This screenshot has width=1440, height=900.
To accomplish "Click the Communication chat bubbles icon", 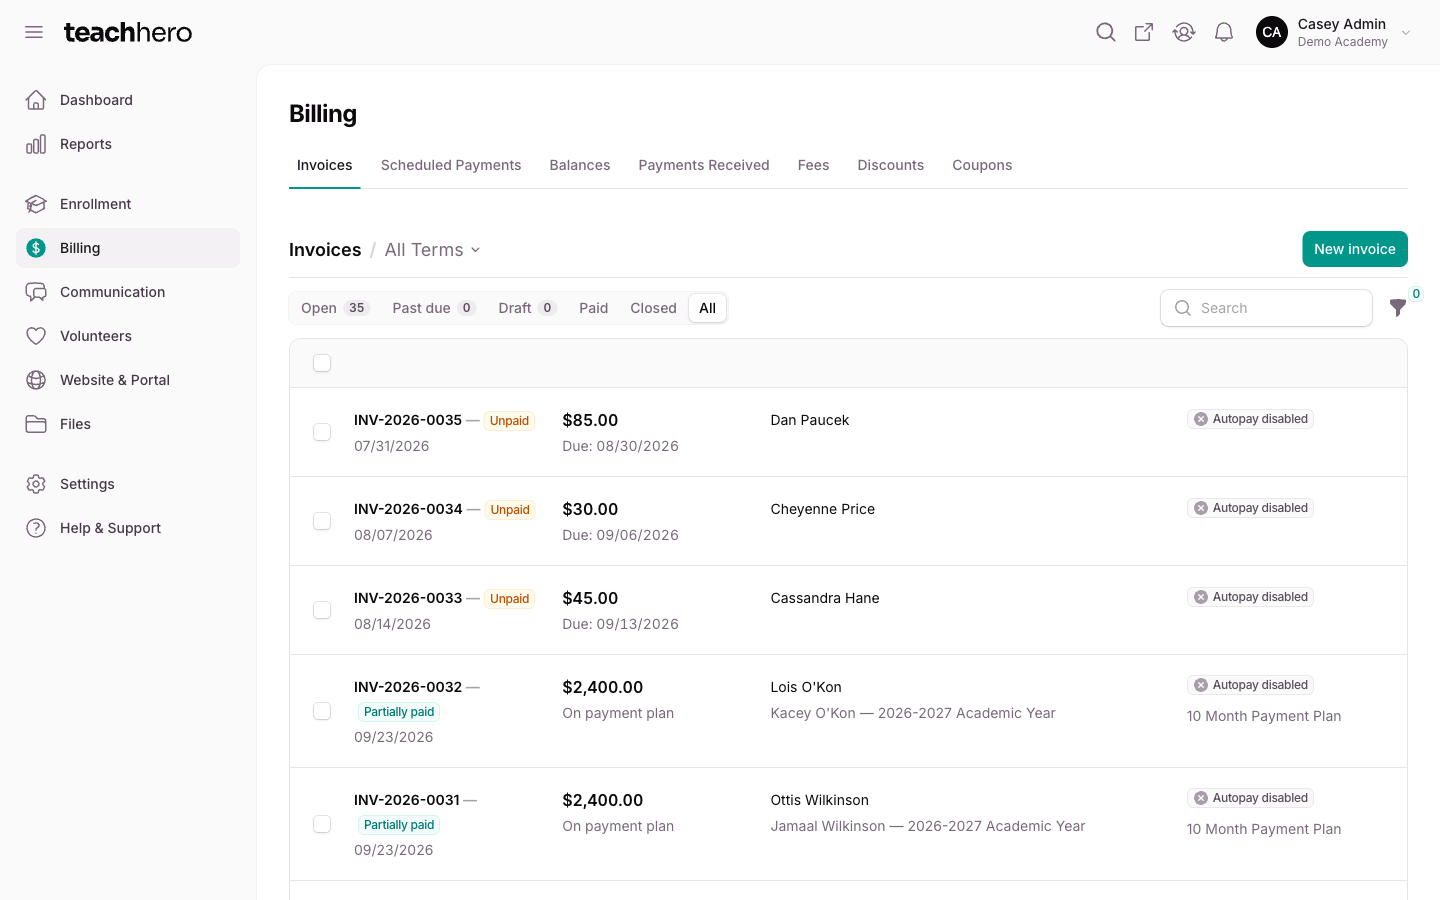I will (36, 292).
